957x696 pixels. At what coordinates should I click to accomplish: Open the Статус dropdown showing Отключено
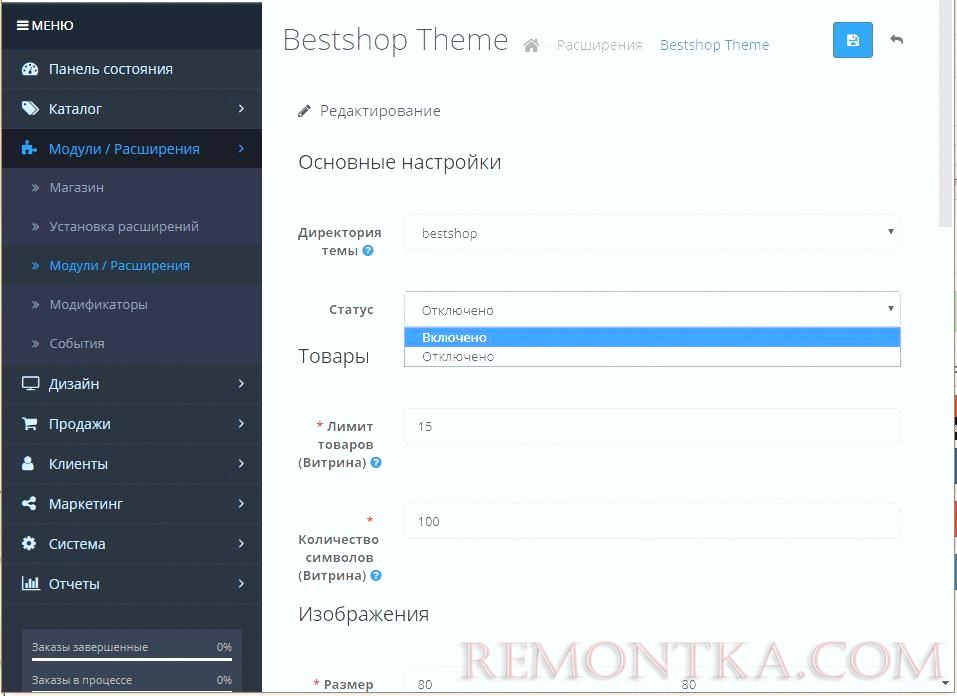pyautogui.click(x=652, y=310)
